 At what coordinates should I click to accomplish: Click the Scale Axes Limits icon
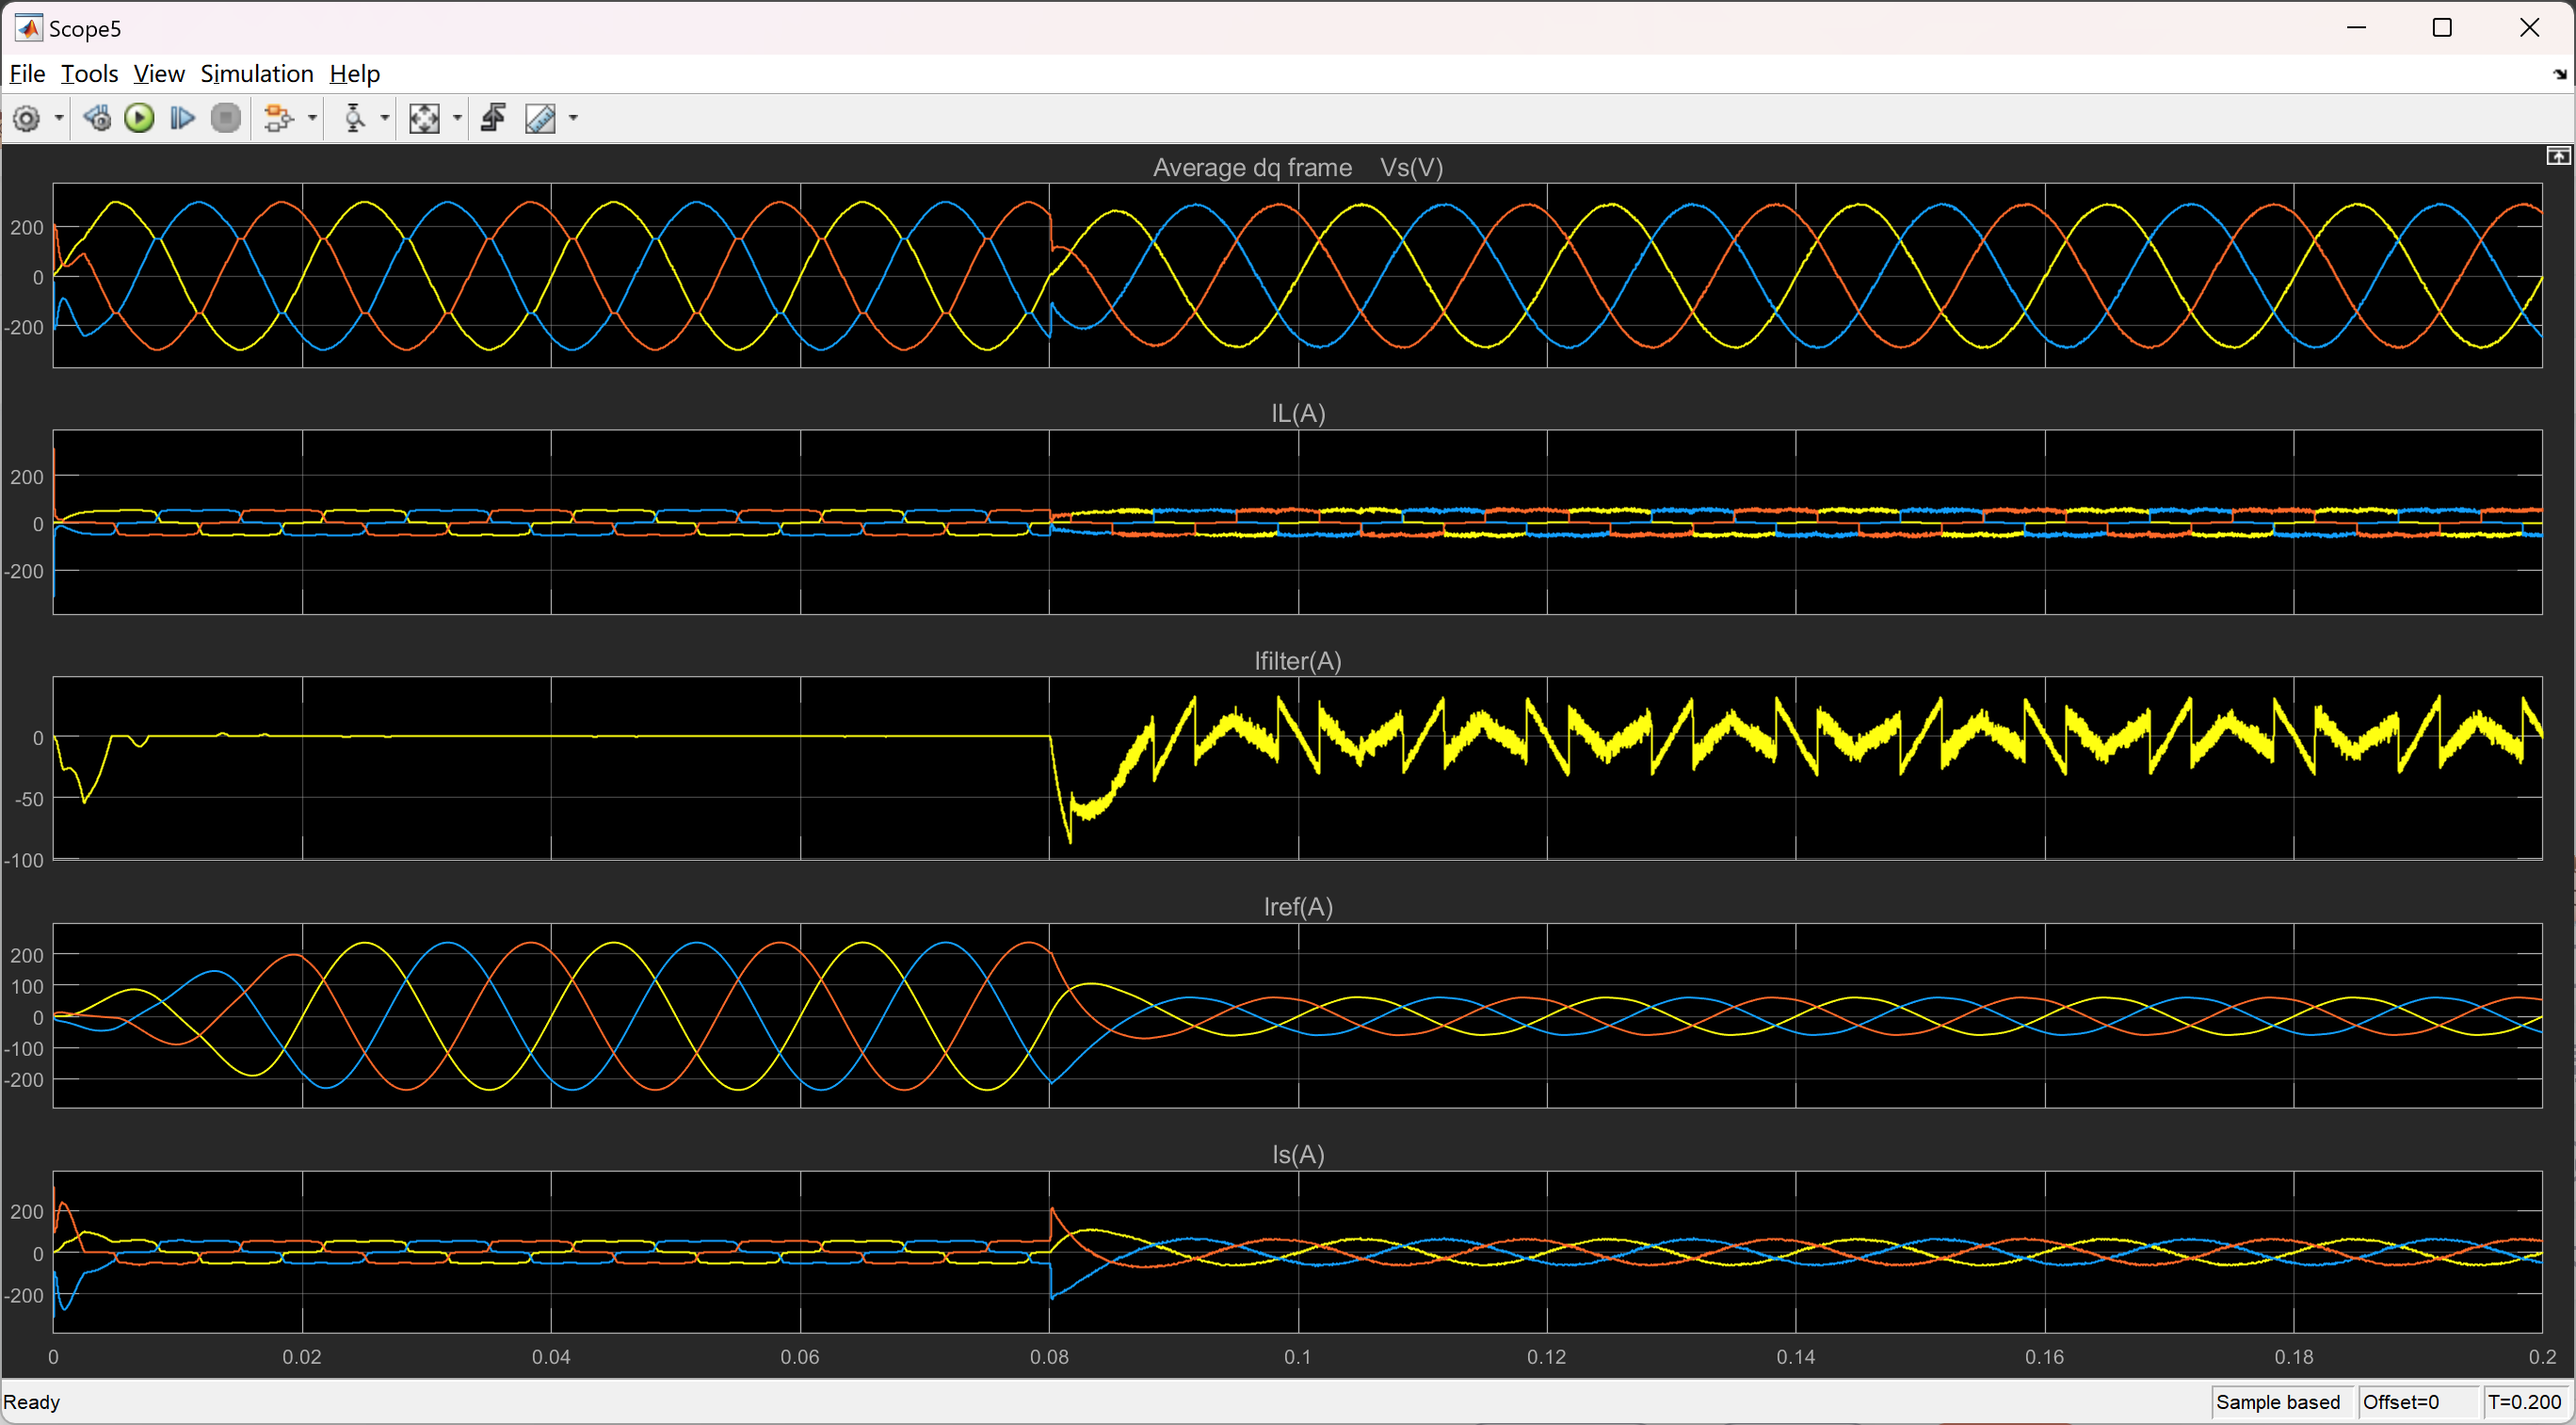point(424,119)
